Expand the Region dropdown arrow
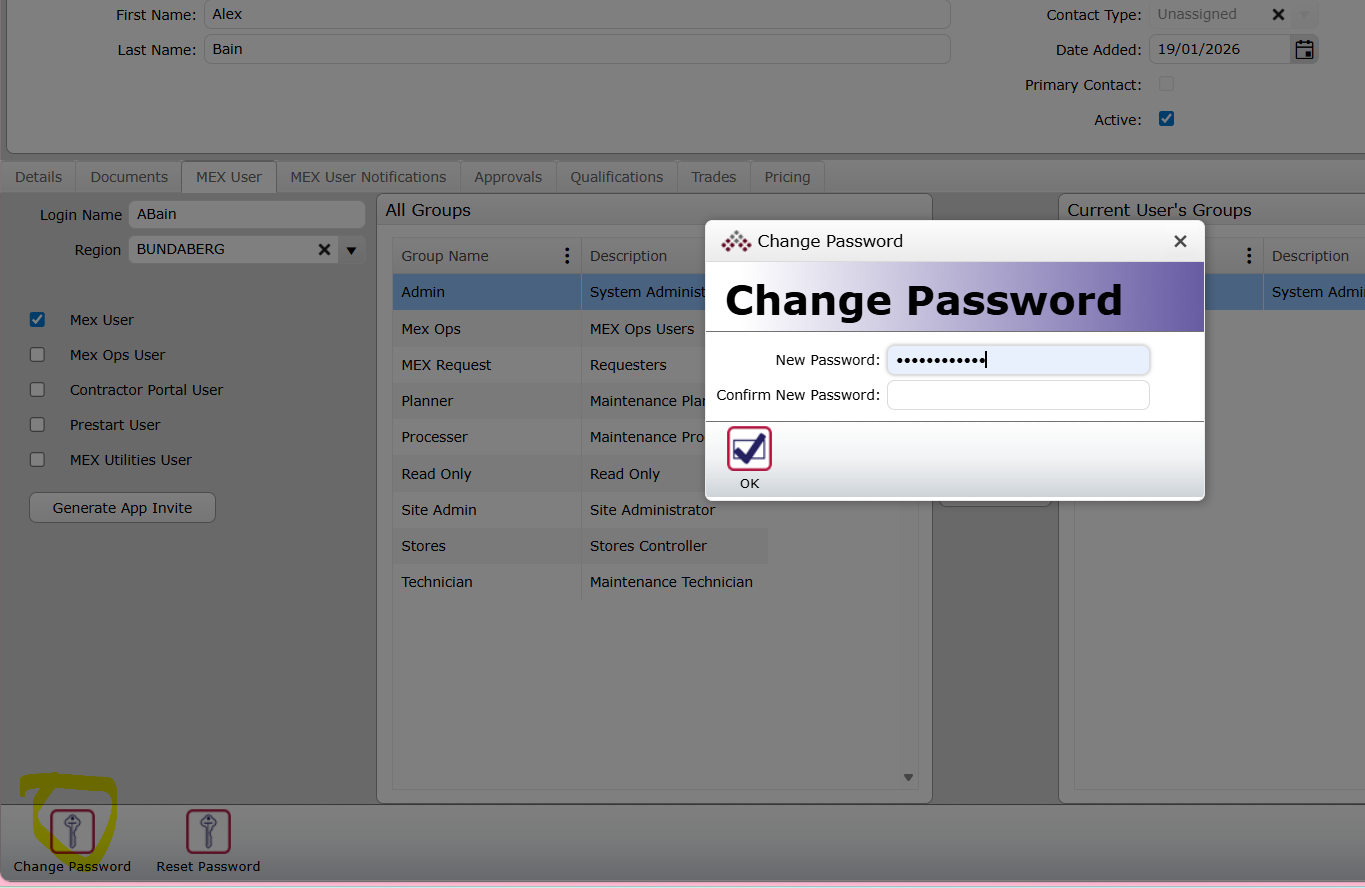Screen dimensions: 1365x888 [x=351, y=250]
